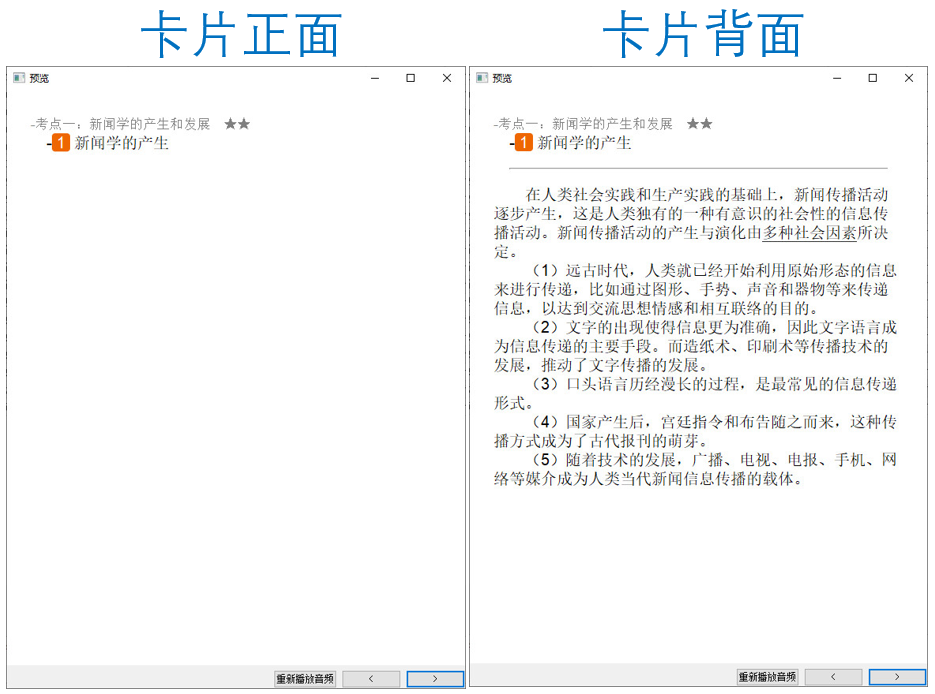Minimize the right 预览 window
The width and height of the screenshot is (935, 694).
(837, 78)
